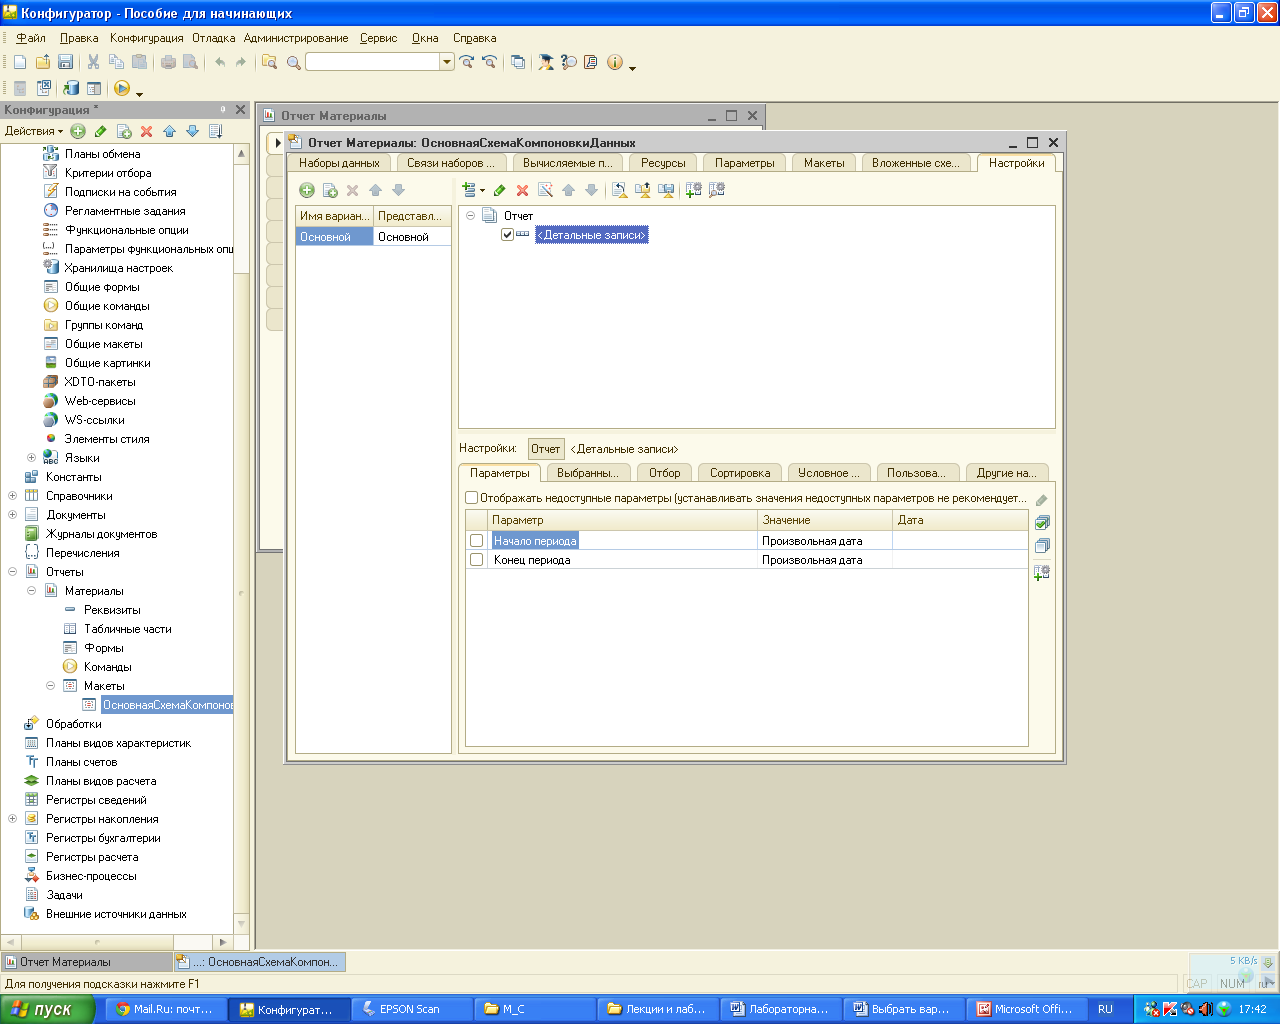
Task: Click the Cut scissors icon
Action: 93,62
